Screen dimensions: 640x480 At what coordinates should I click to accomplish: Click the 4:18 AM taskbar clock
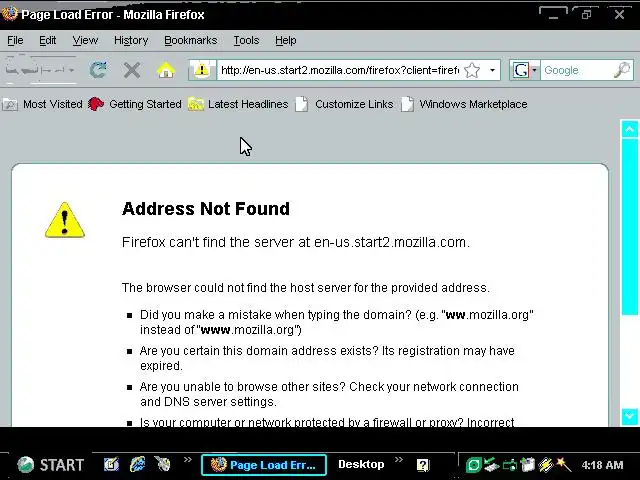point(602,465)
